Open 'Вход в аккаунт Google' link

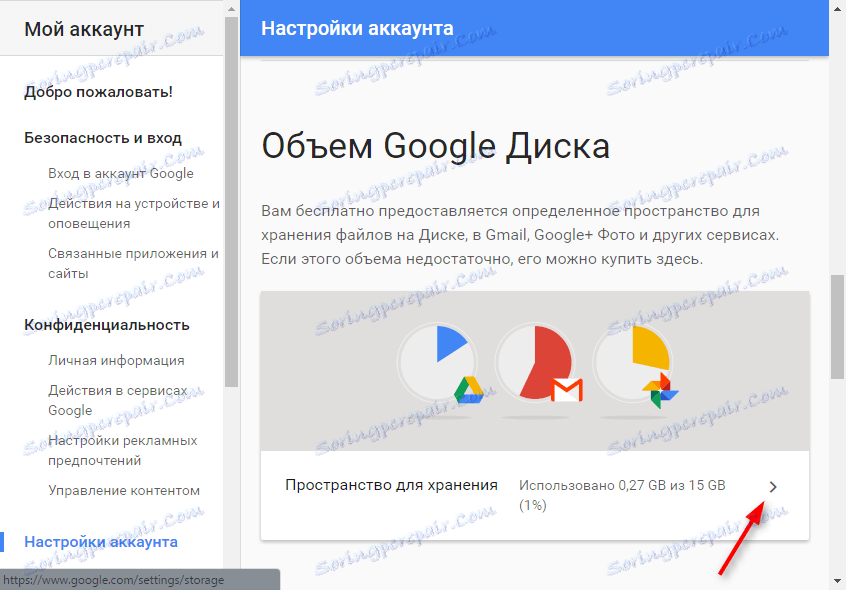pos(121,173)
